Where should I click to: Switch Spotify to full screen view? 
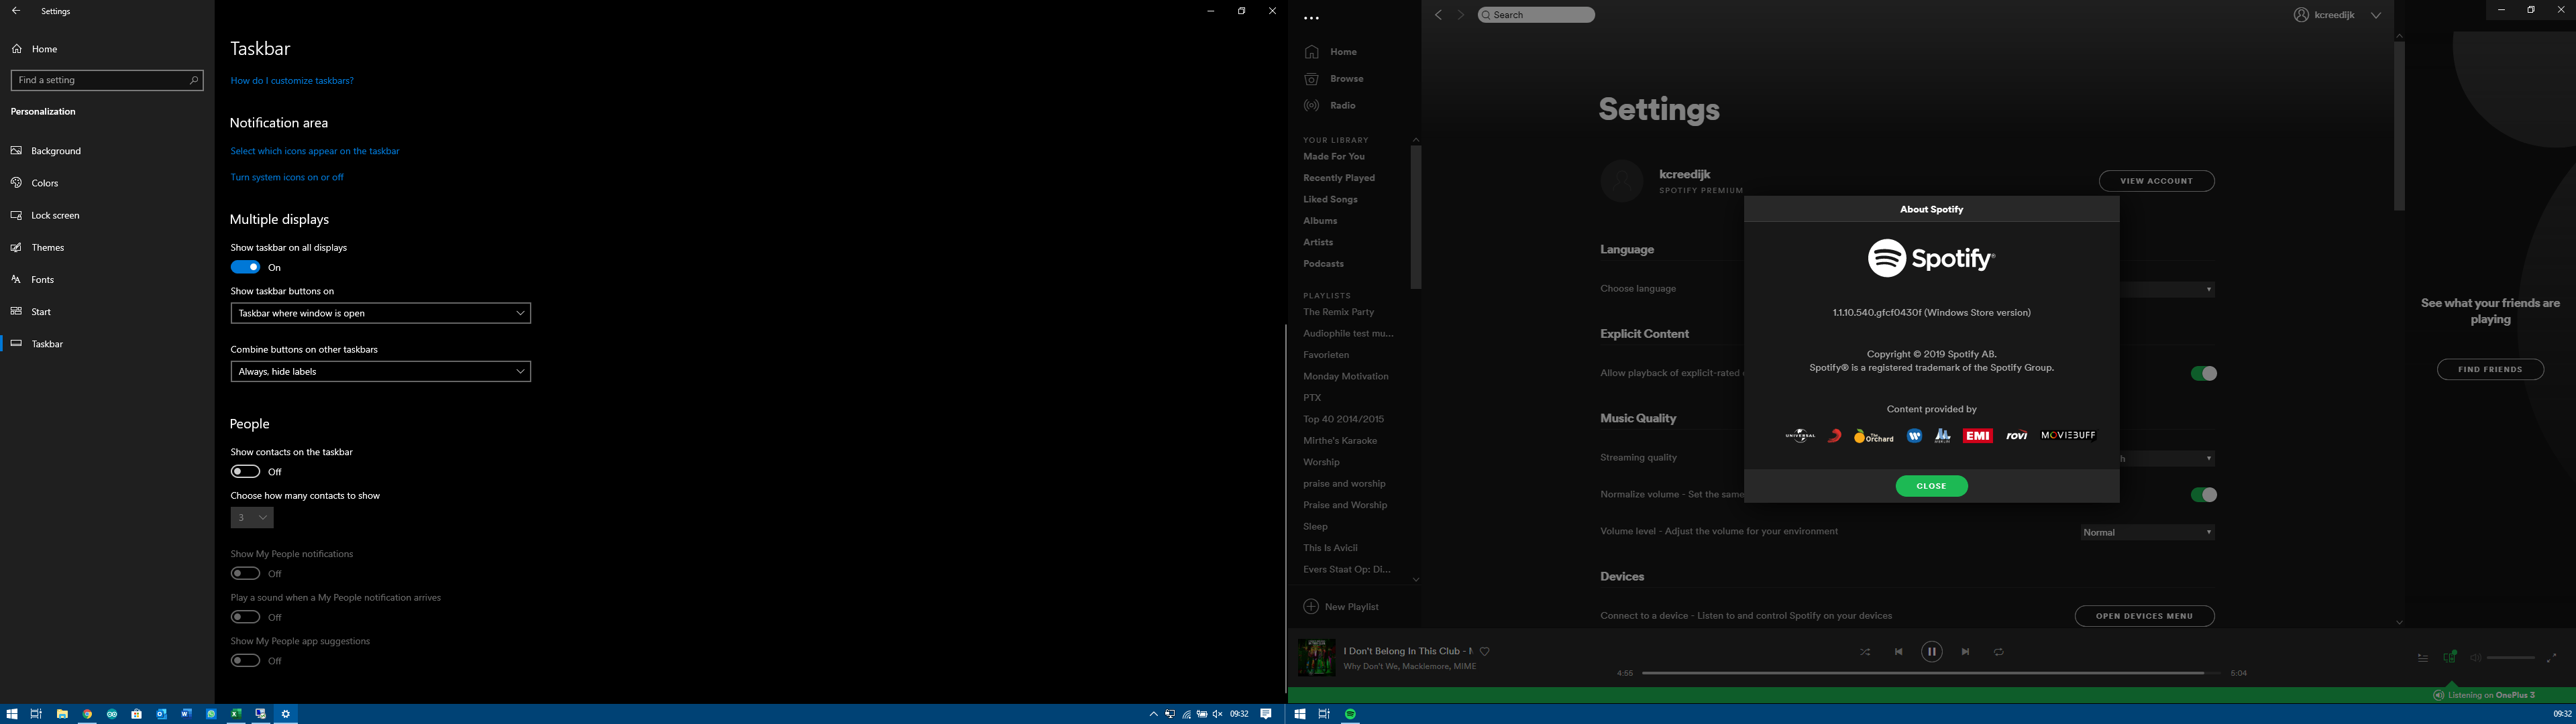pos(2552,658)
